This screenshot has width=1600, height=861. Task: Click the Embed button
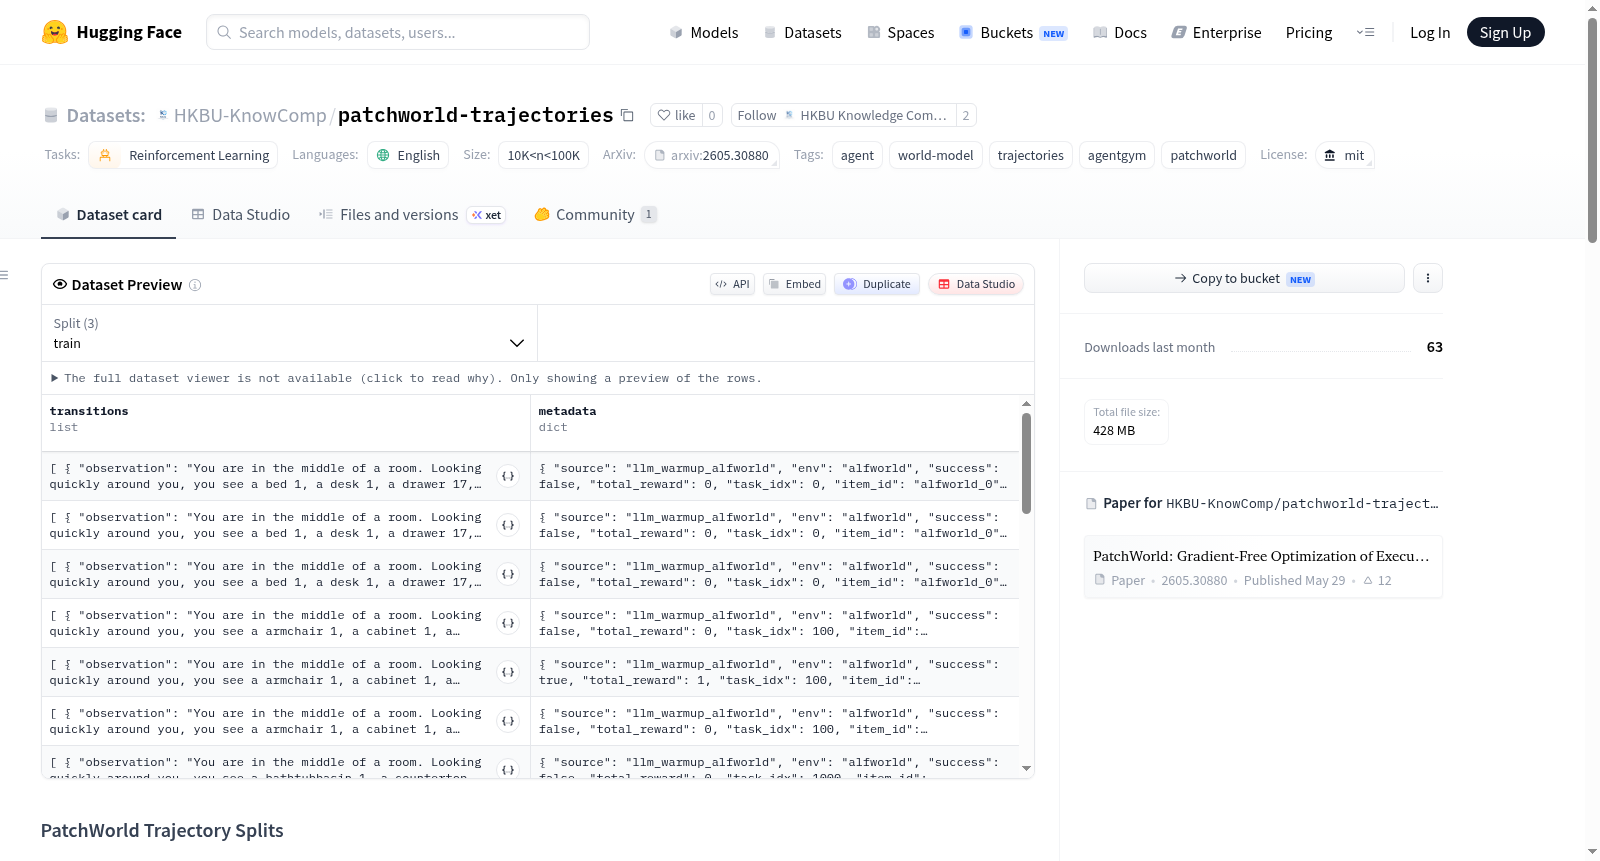795,285
